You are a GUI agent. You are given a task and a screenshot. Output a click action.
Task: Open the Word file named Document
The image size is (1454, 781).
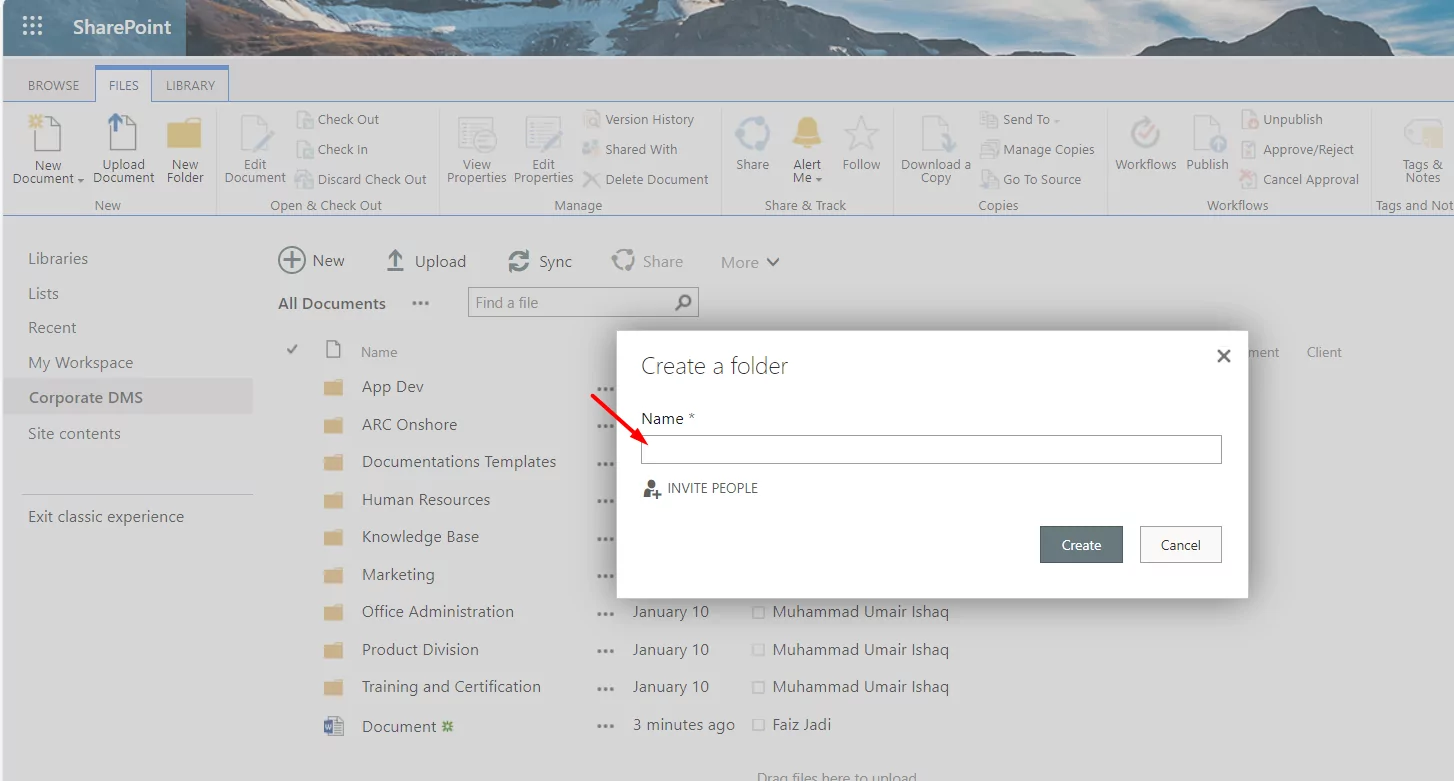pyautogui.click(x=399, y=726)
